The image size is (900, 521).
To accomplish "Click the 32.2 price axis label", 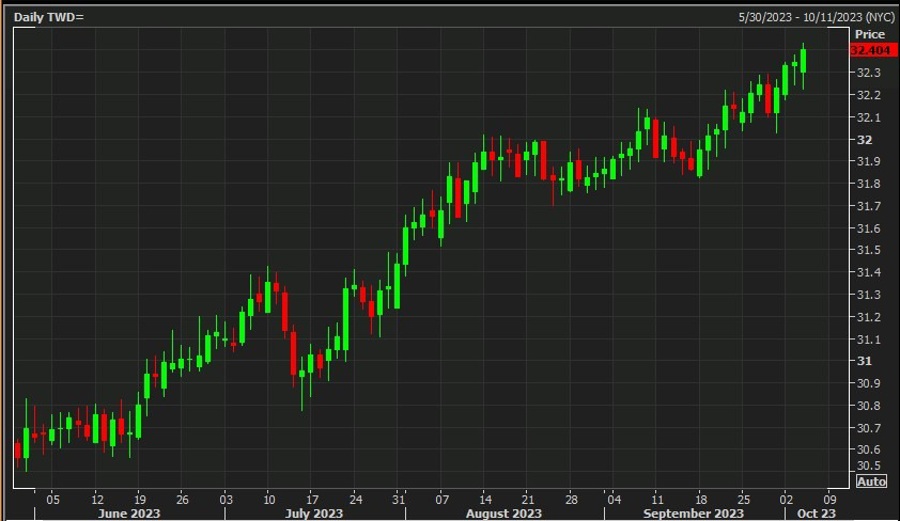I will click(x=868, y=95).
